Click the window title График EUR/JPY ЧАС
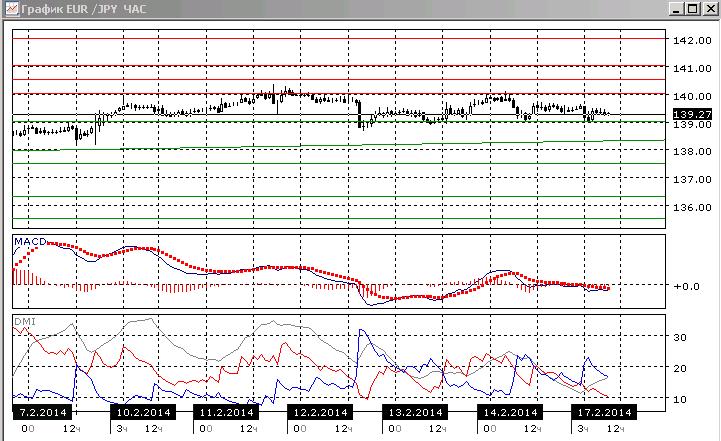The width and height of the screenshot is (721, 441). (84, 9)
